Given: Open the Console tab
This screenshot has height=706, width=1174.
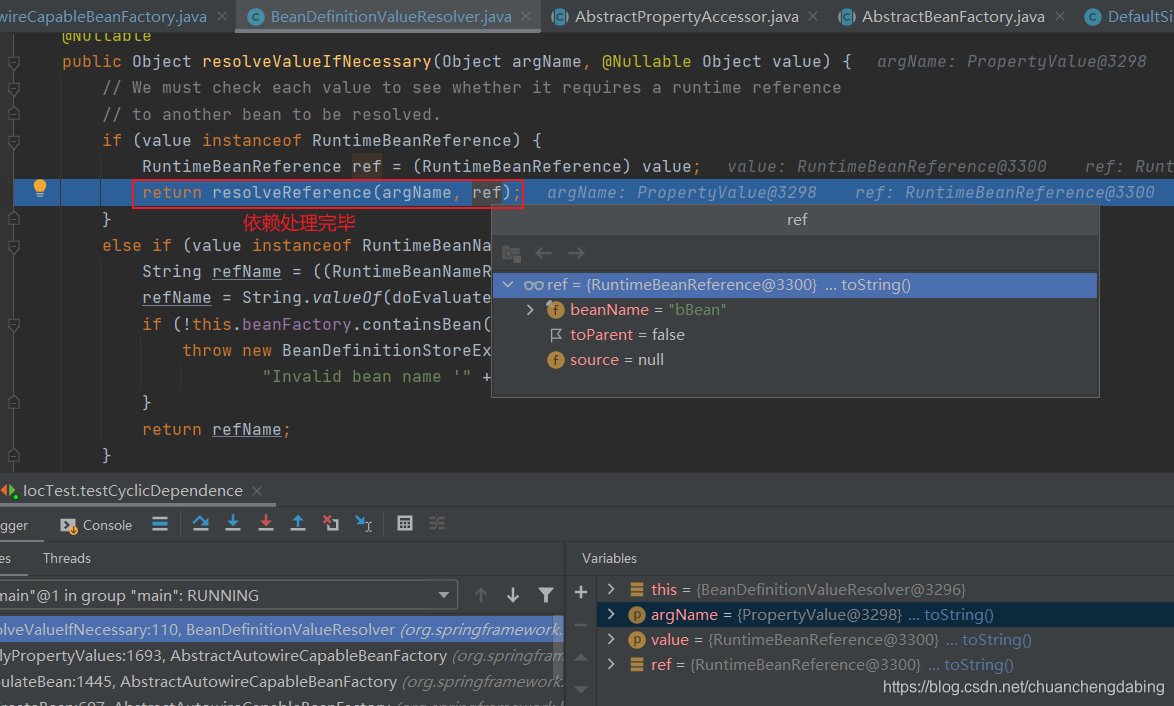Looking at the screenshot, I should click(x=96, y=525).
